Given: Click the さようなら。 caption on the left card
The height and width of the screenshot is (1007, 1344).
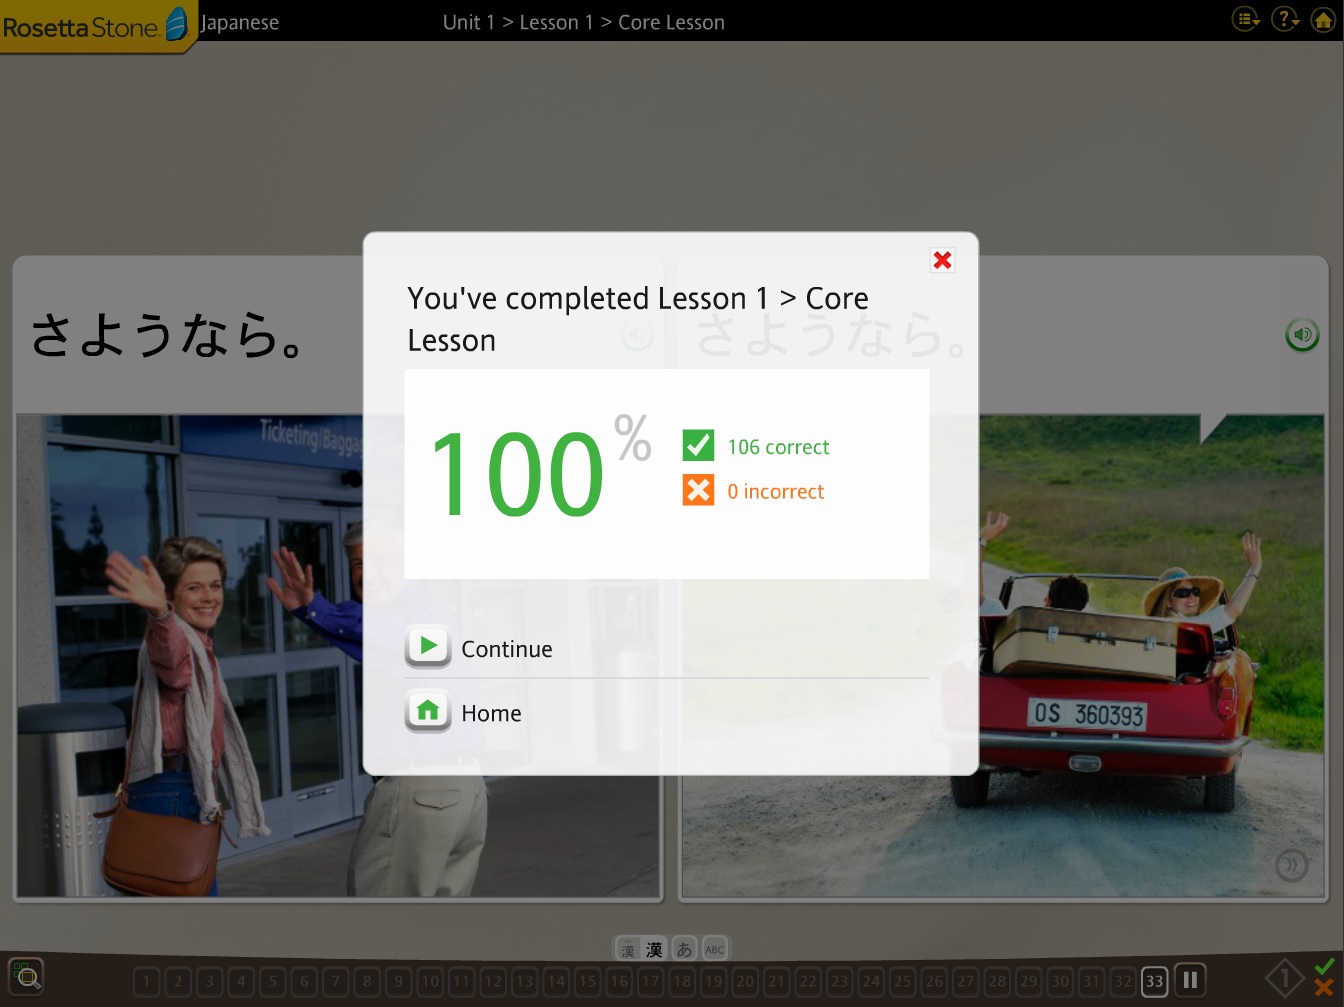Looking at the screenshot, I should click(x=166, y=335).
